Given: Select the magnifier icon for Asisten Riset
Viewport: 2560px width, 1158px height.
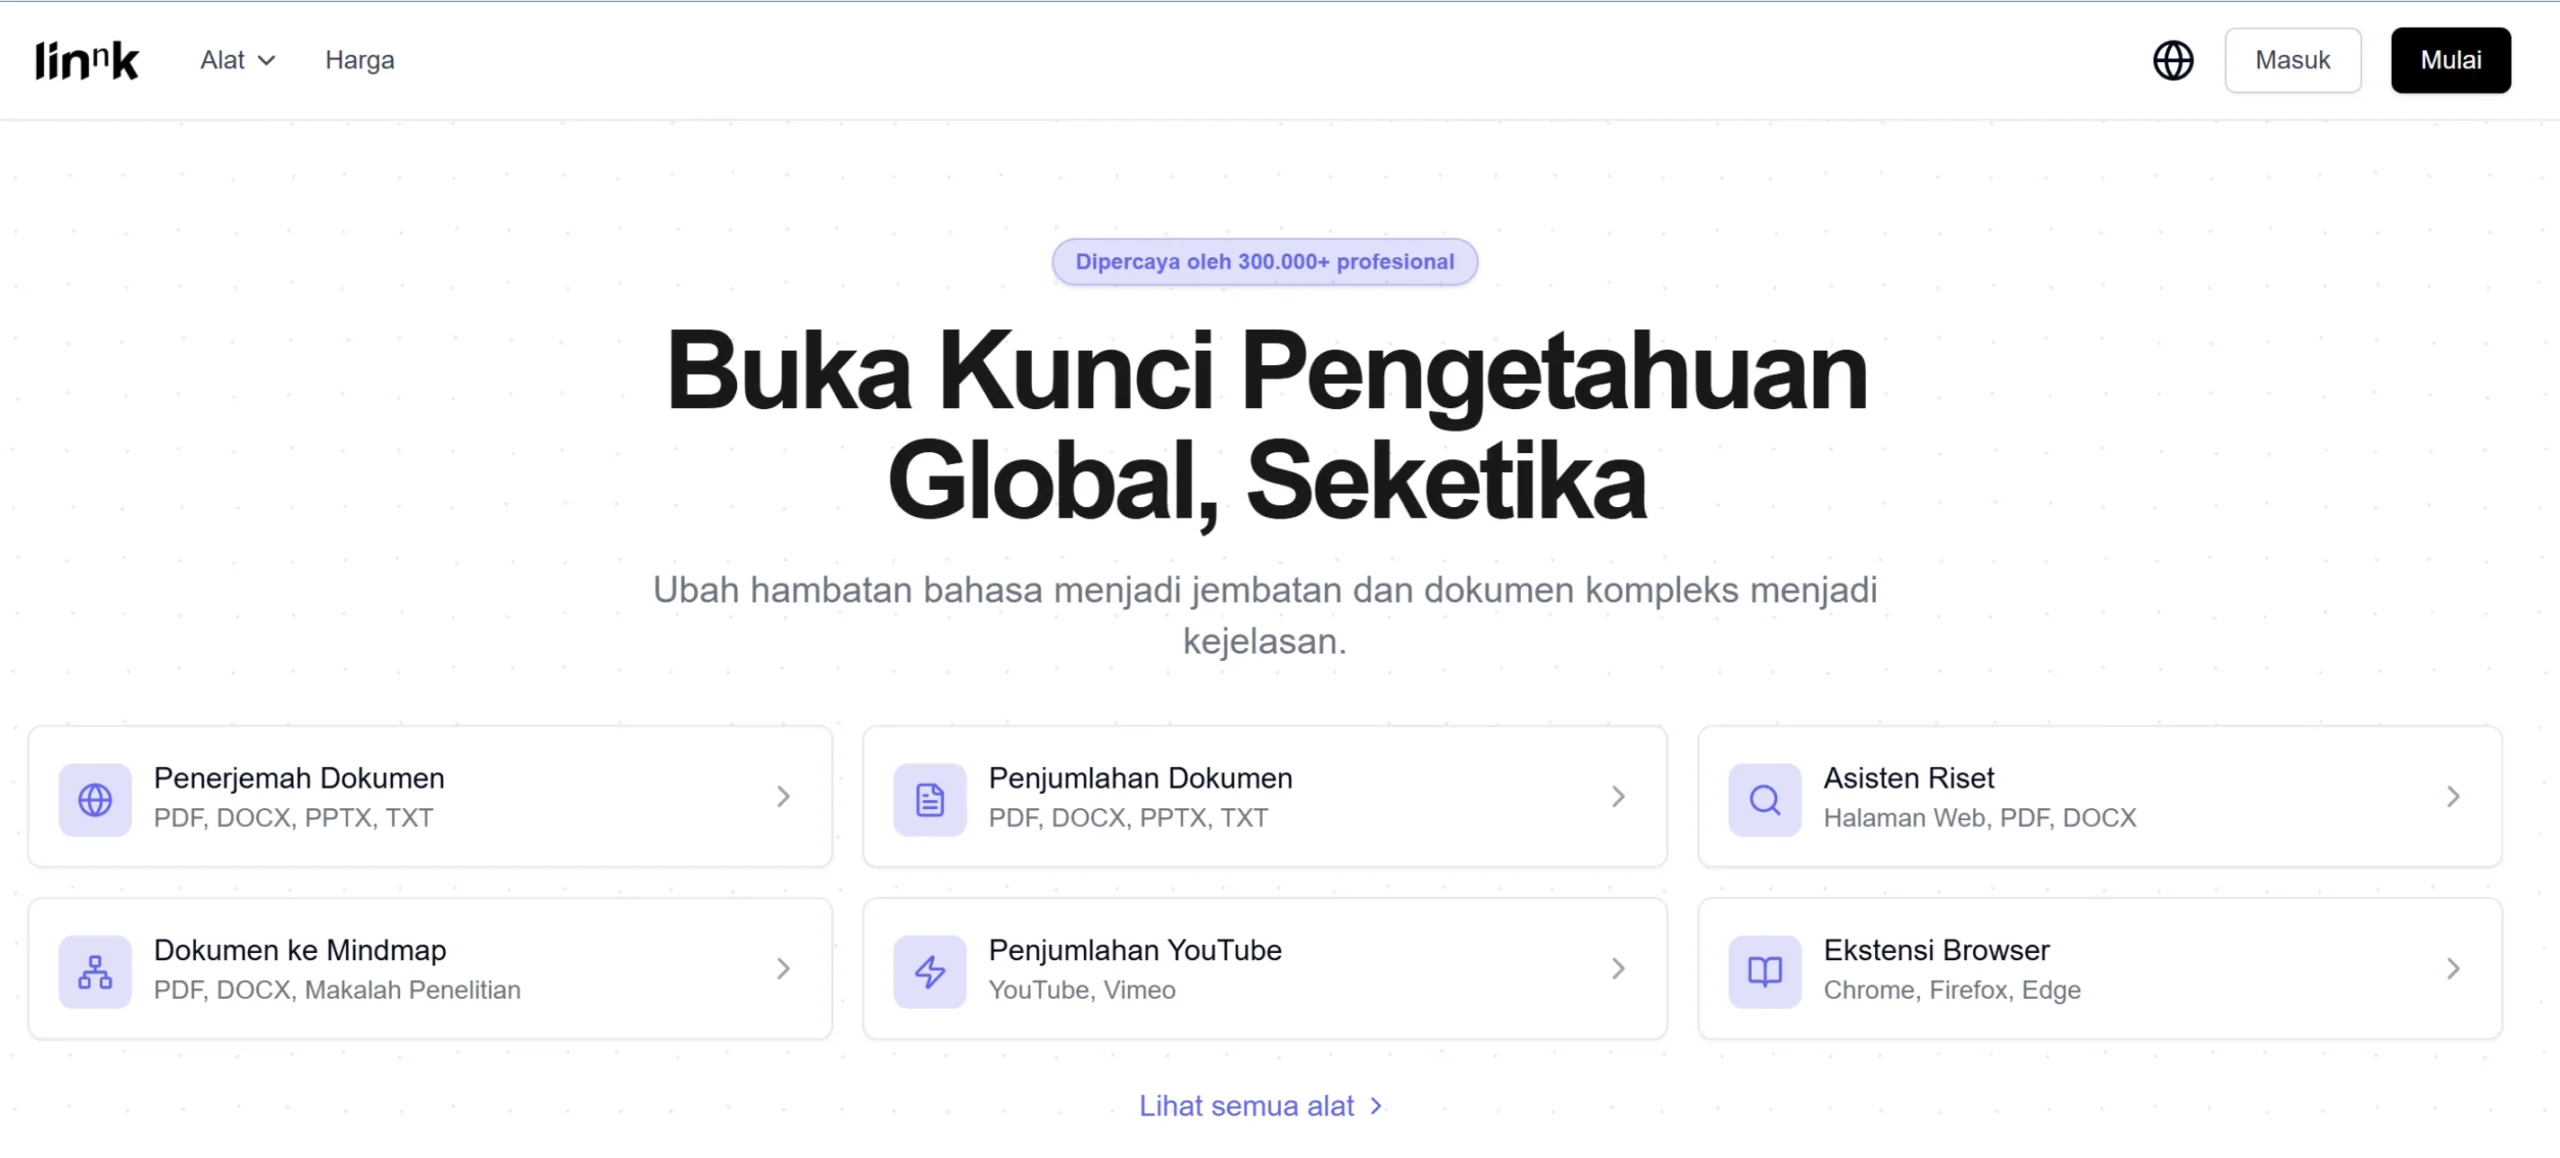Looking at the screenshot, I should pyautogui.click(x=1763, y=798).
